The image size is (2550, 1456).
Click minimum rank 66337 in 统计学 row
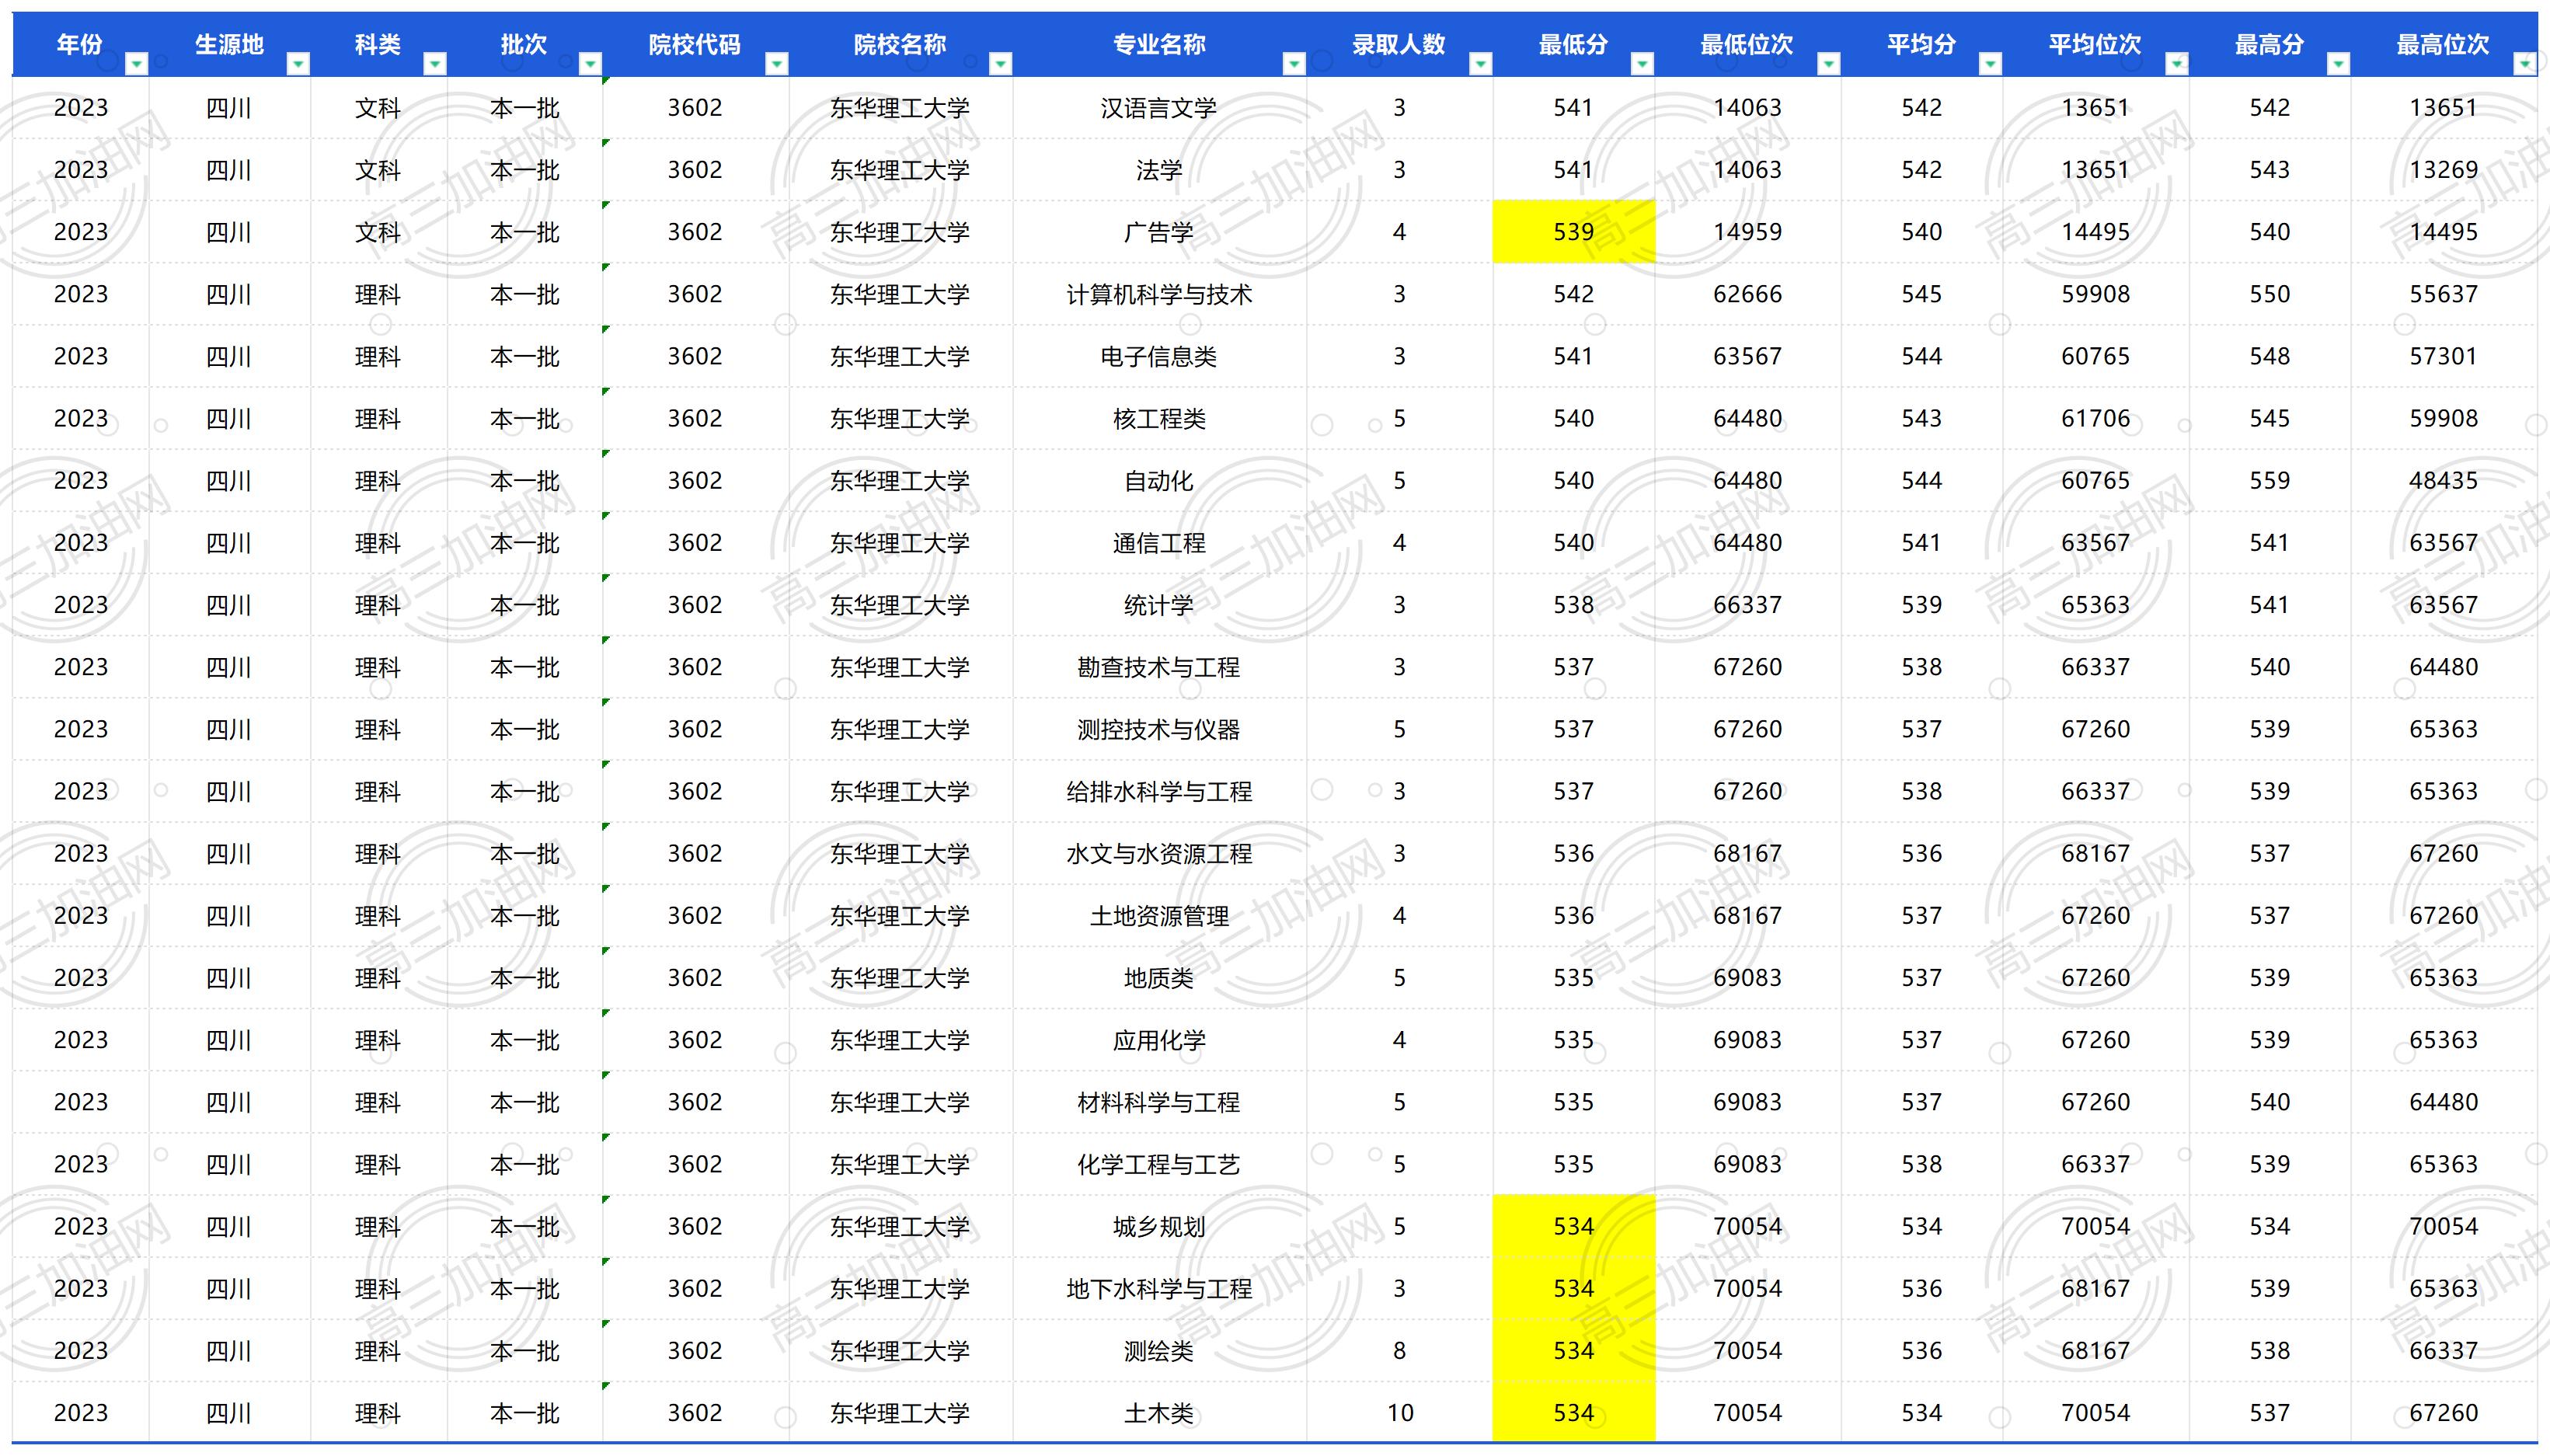click(x=1747, y=605)
